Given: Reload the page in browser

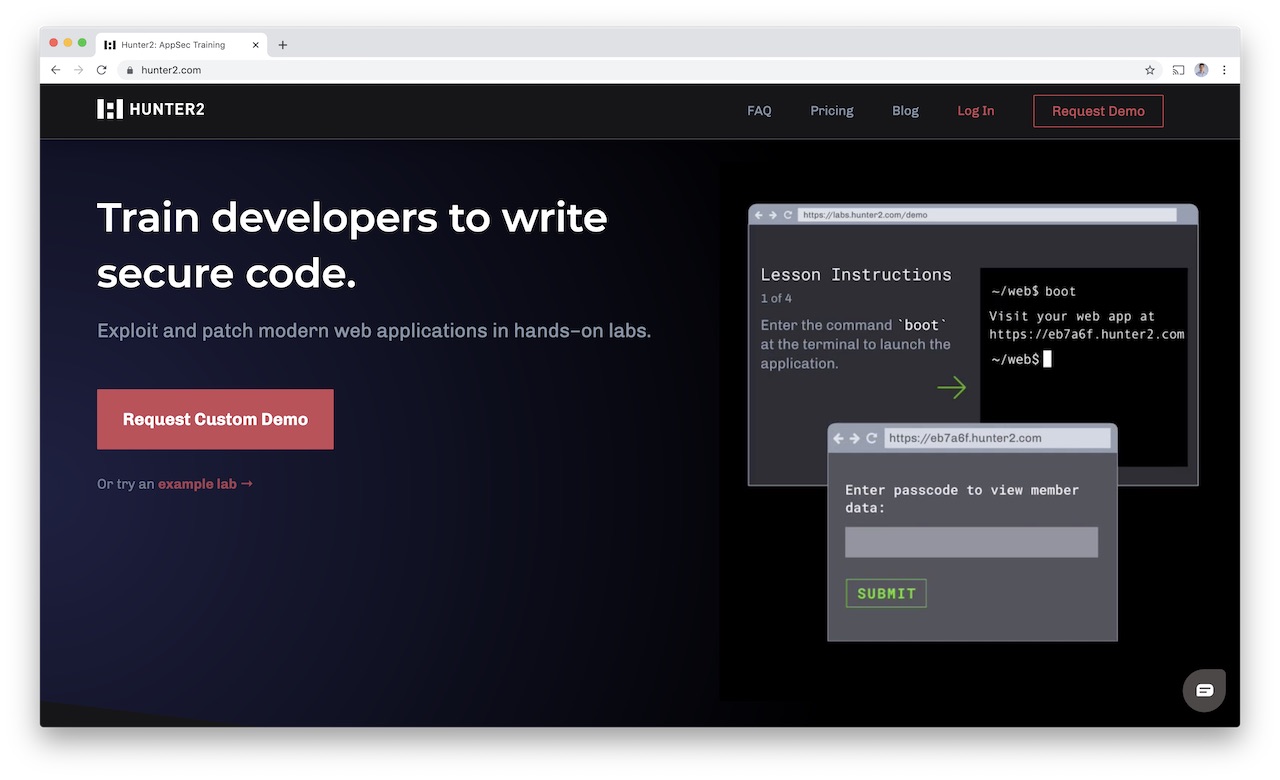Looking at the screenshot, I should [101, 70].
